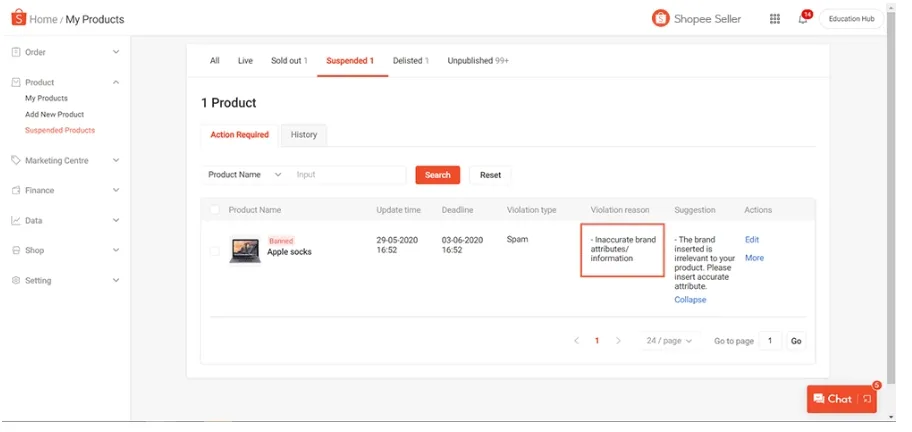The image size is (912, 432).
Task: Expand the chat window icon
Action: 867,399
